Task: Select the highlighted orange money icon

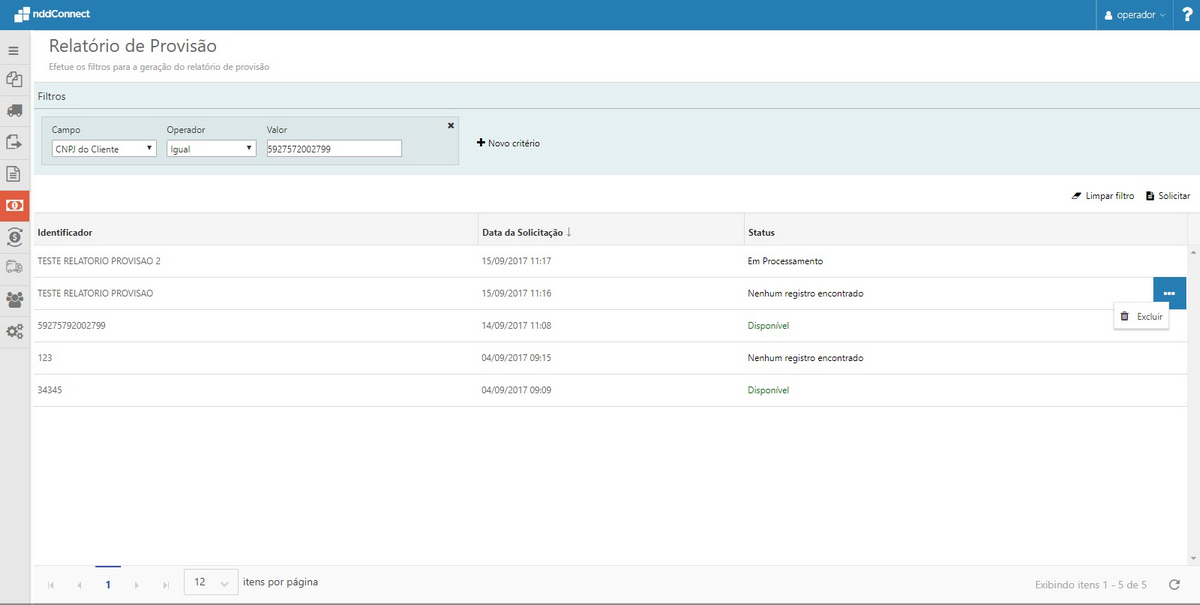Action: pos(15,205)
